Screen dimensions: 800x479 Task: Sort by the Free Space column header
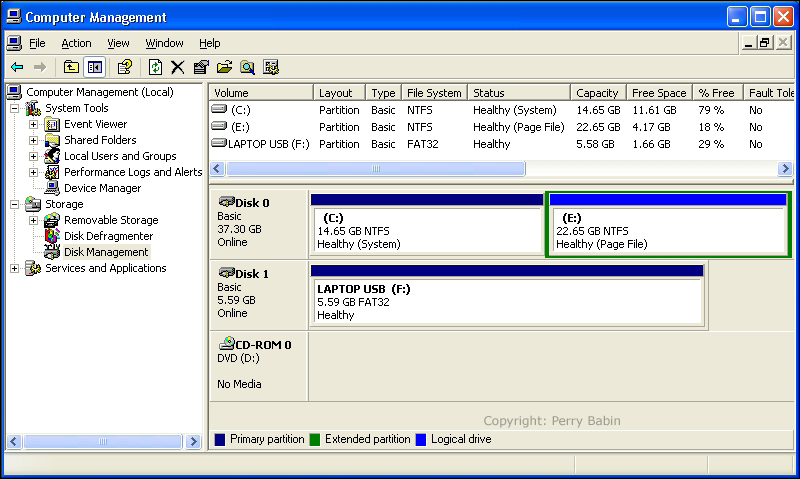pyautogui.click(x=659, y=93)
